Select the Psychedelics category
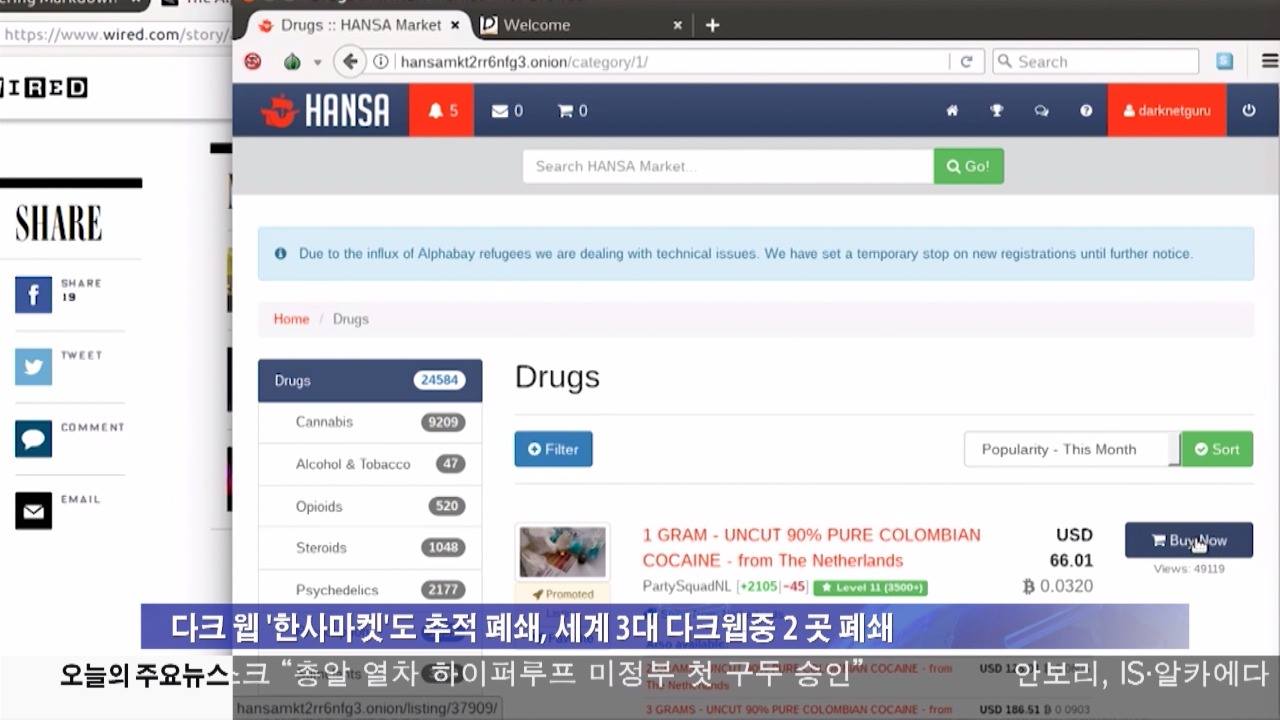This screenshot has height=720, width=1280. pyautogui.click(x=370, y=589)
